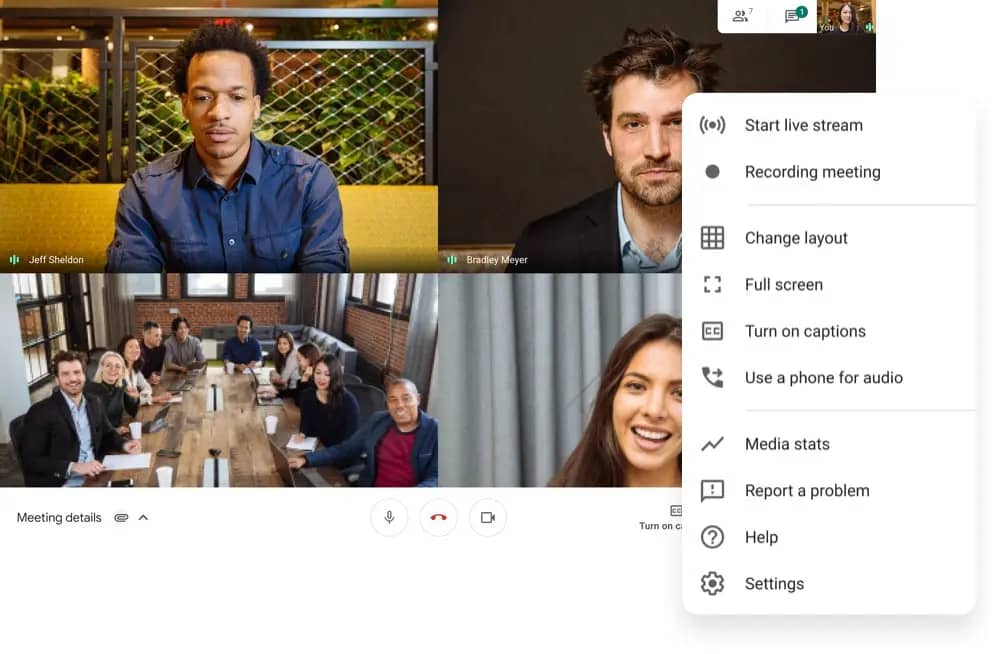Open the meeting attachments paperclip
This screenshot has width=1000, height=654.
click(121, 517)
